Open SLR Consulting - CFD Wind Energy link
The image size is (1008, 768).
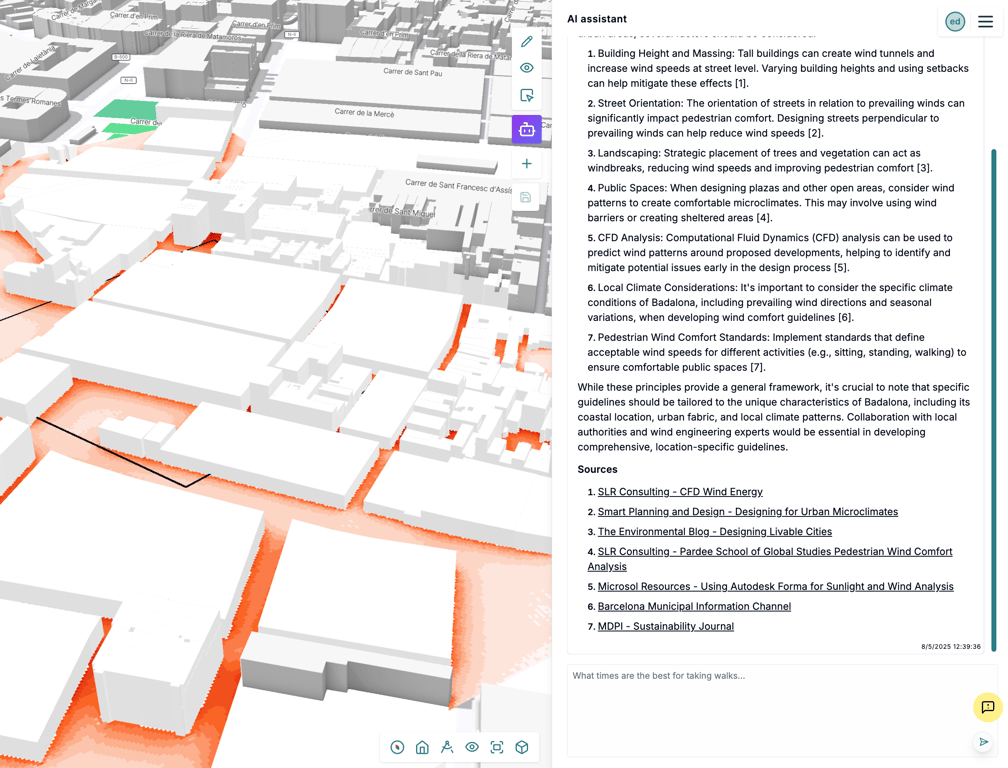680,492
